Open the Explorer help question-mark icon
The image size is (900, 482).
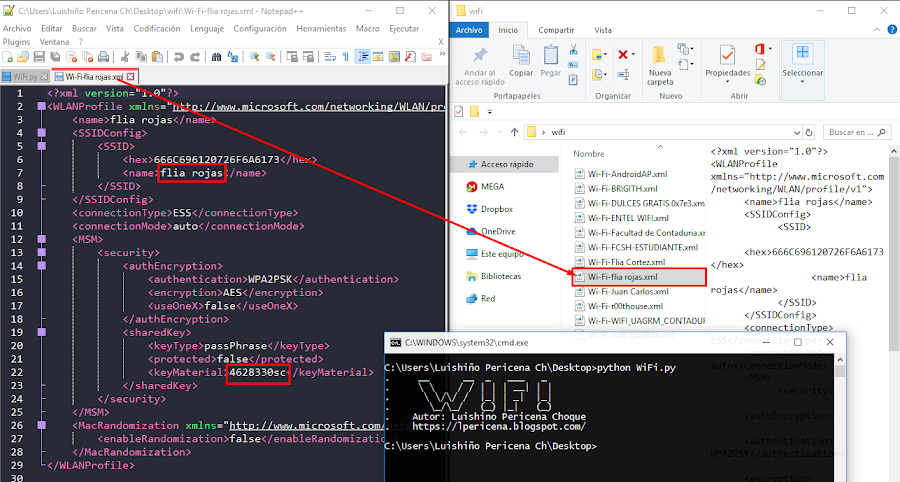pyautogui.click(x=893, y=29)
